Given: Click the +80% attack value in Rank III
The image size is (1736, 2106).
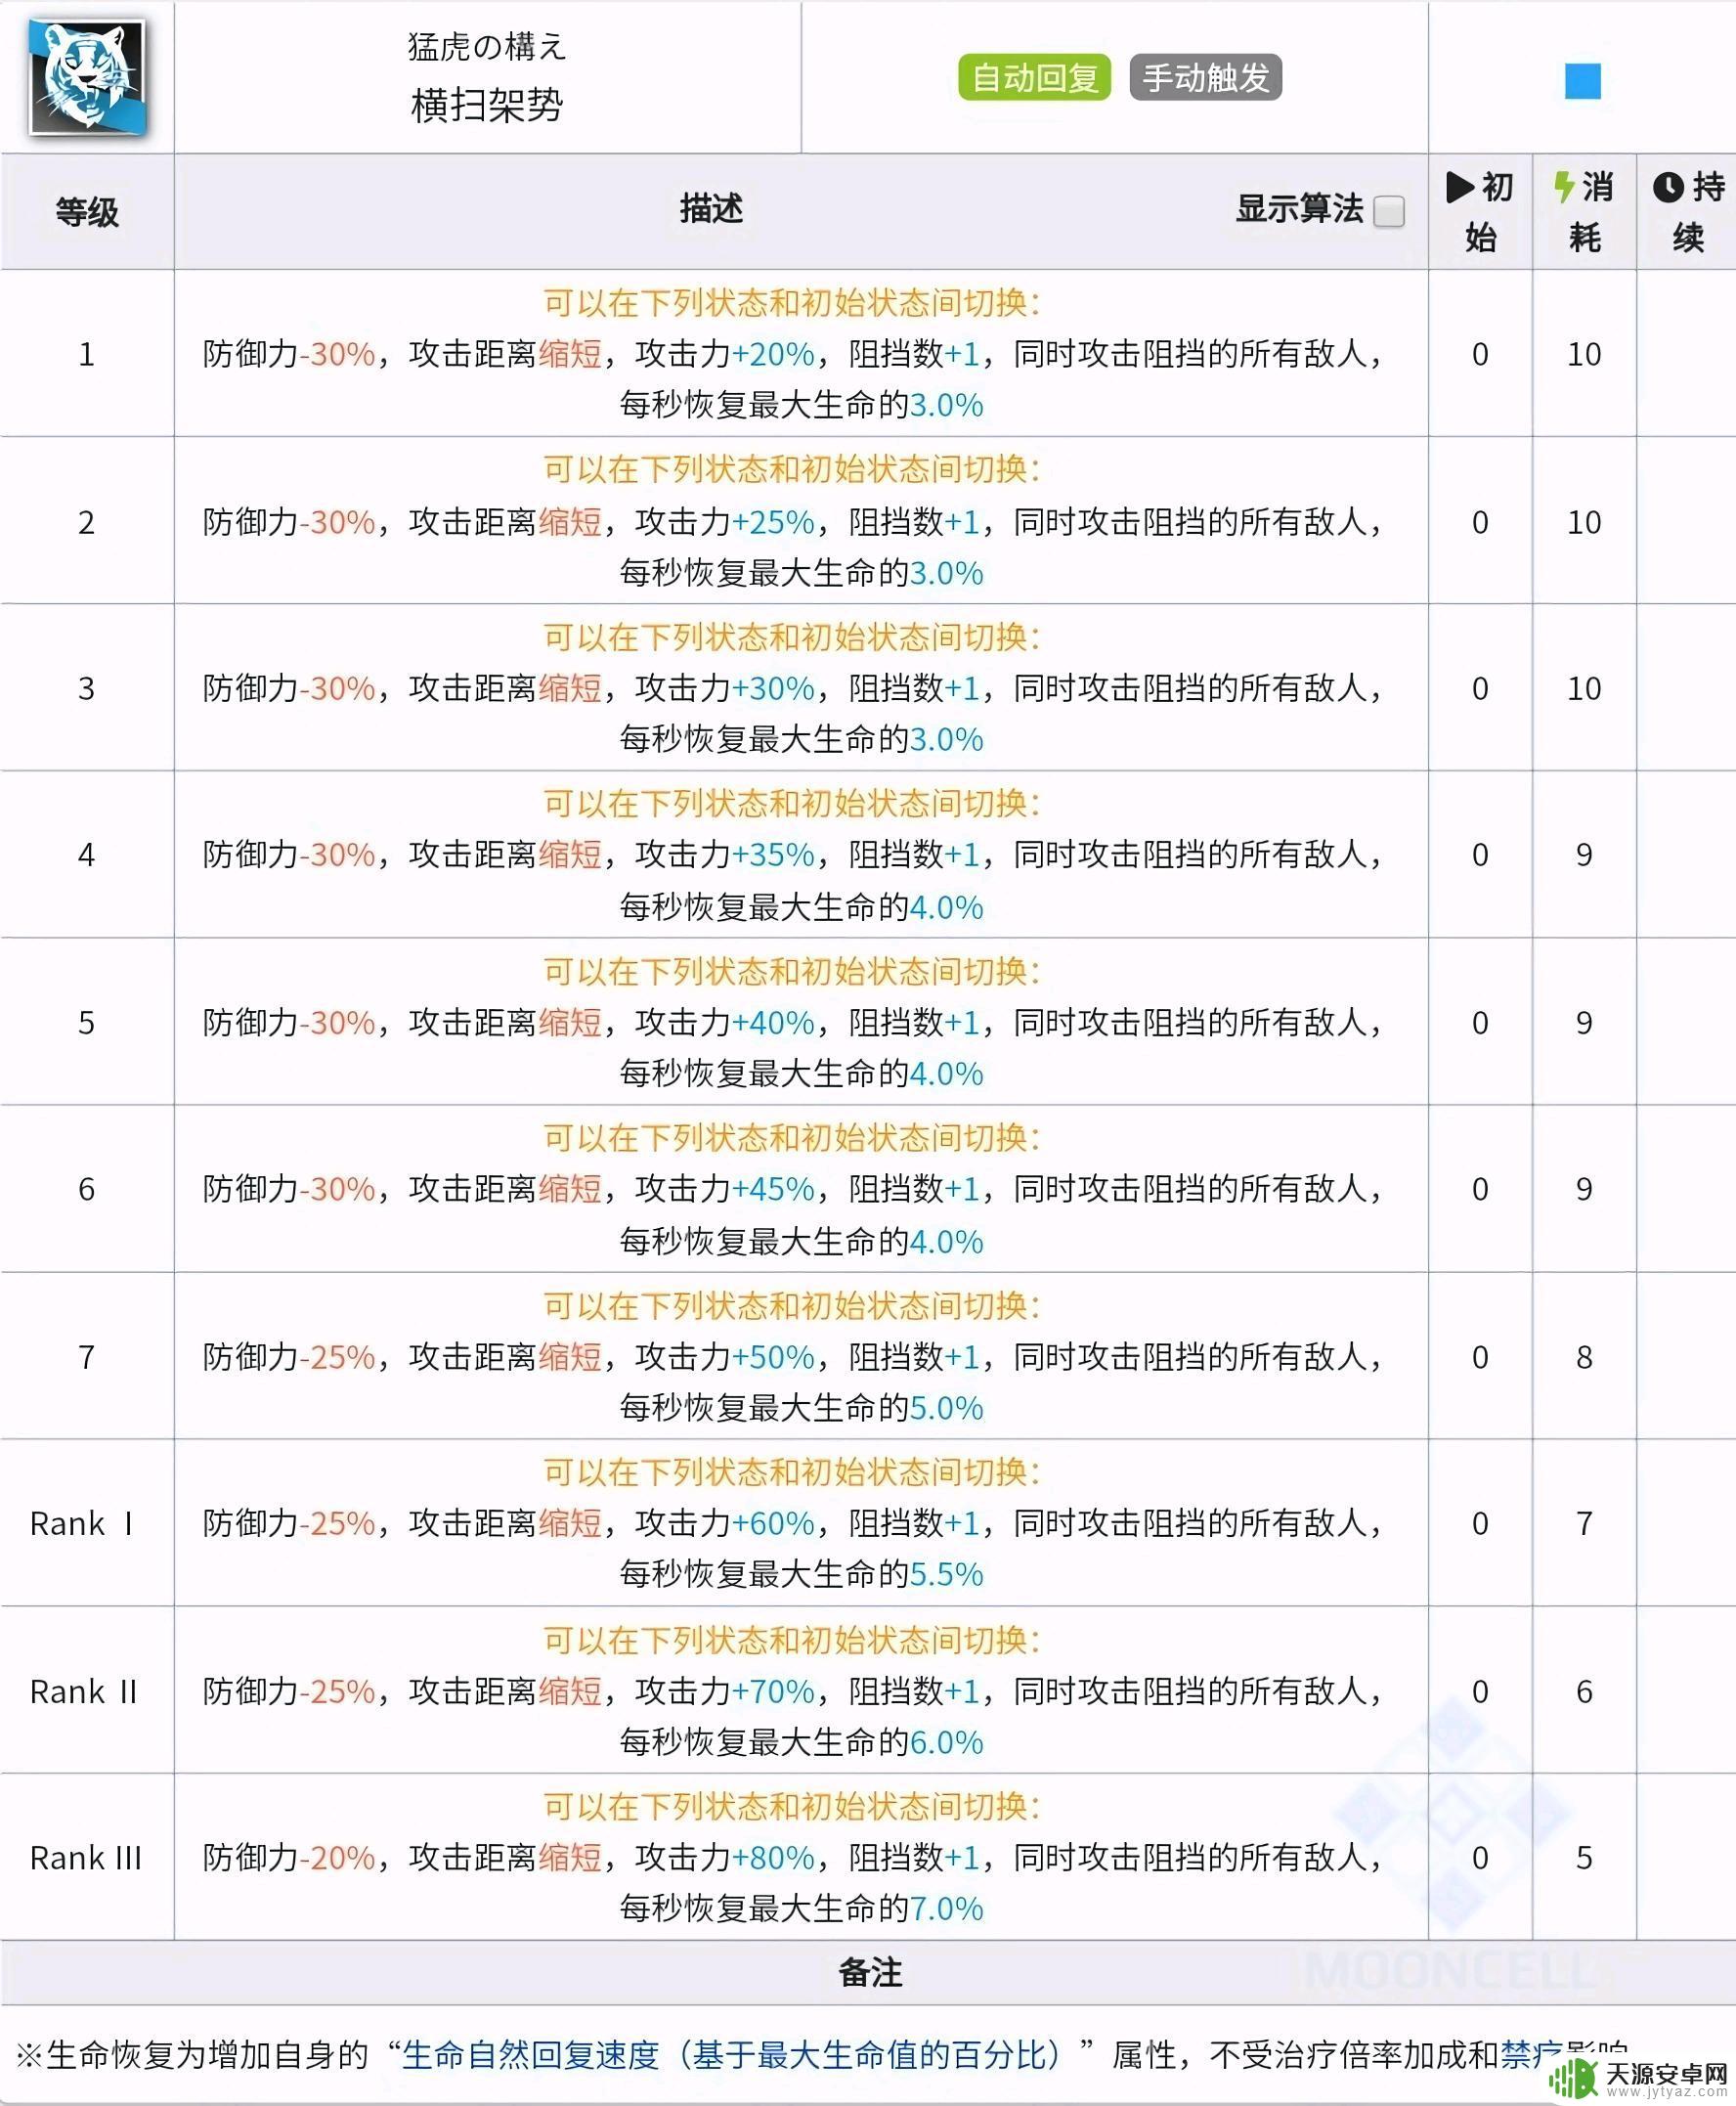Looking at the screenshot, I should click(773, 1857).
